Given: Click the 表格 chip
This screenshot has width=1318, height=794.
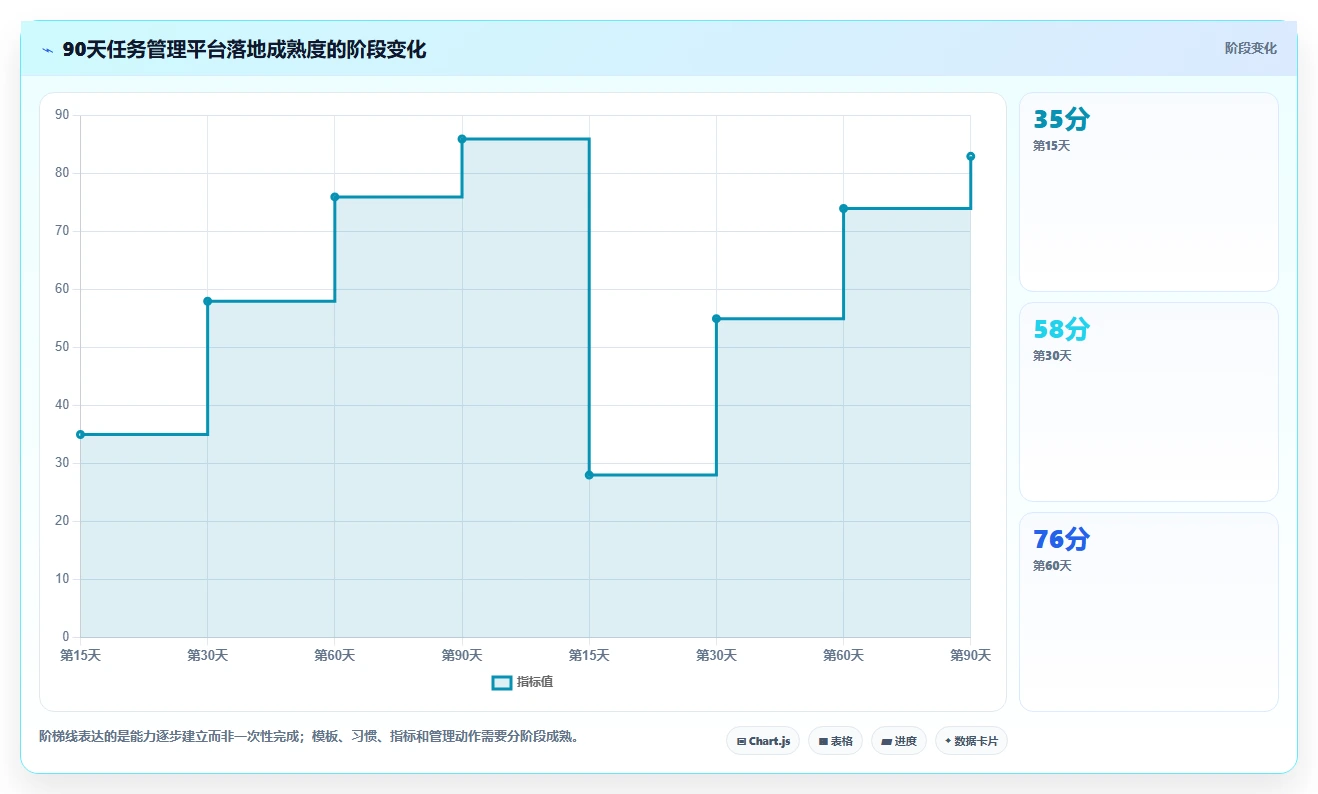Looking at the screenshot, I should pos(835,741).
